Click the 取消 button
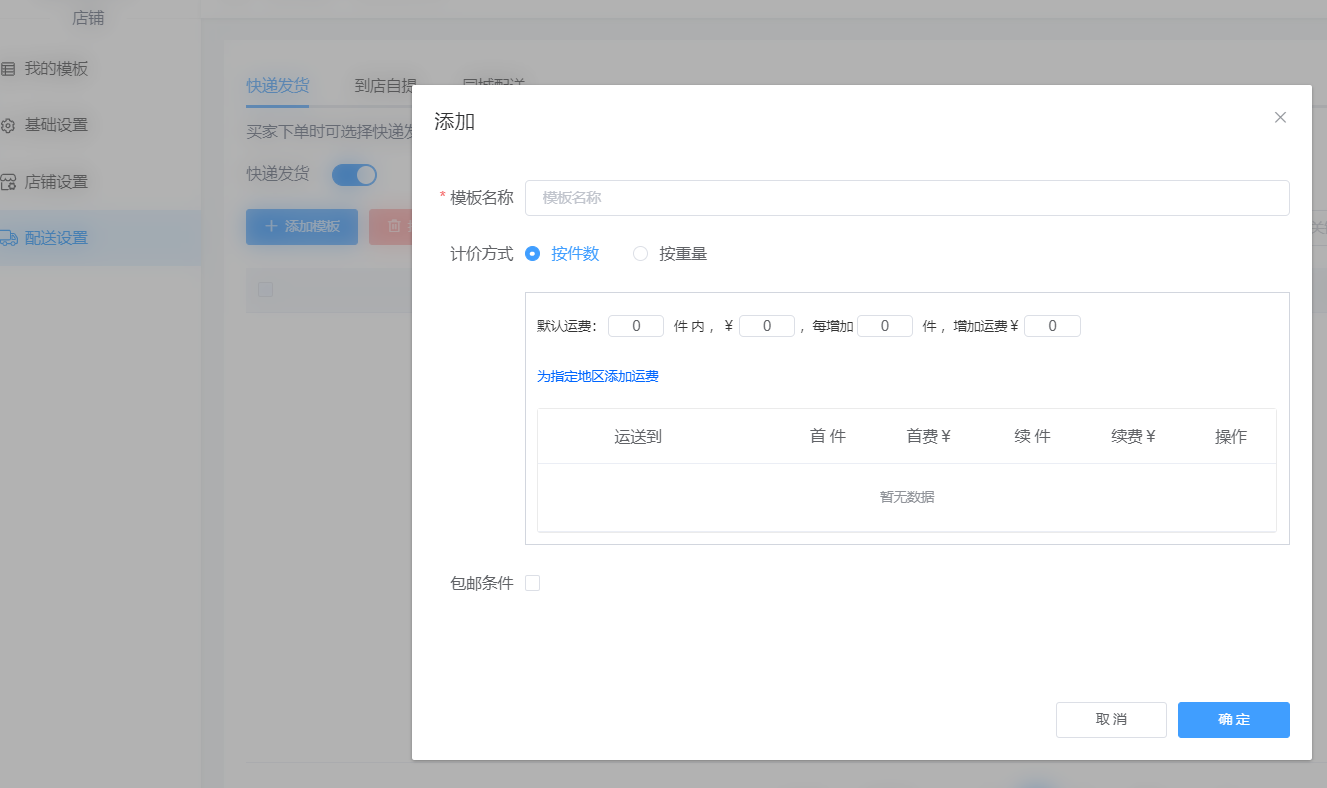 coord(1111,720)
